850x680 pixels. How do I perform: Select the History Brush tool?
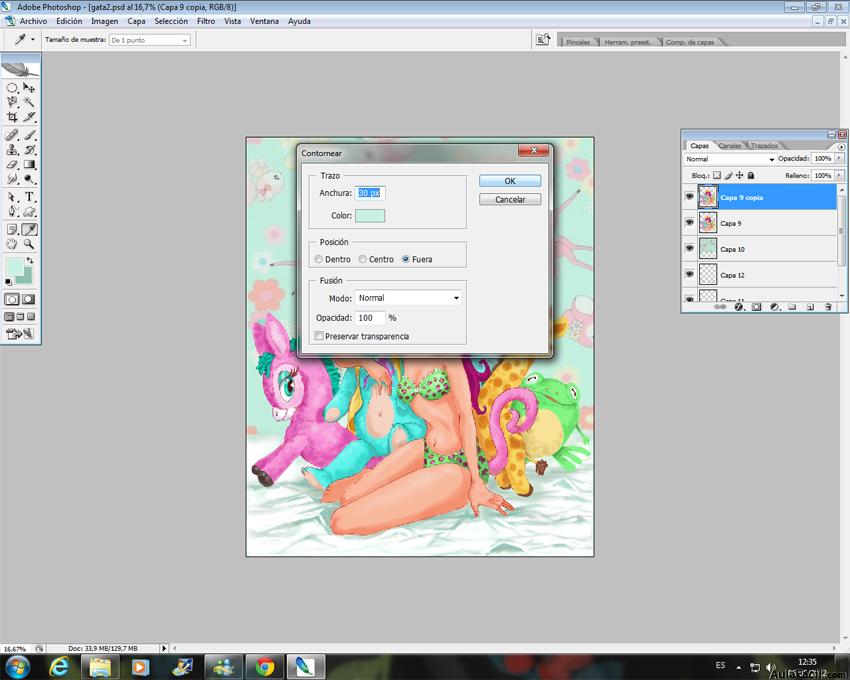click(29, 150)
